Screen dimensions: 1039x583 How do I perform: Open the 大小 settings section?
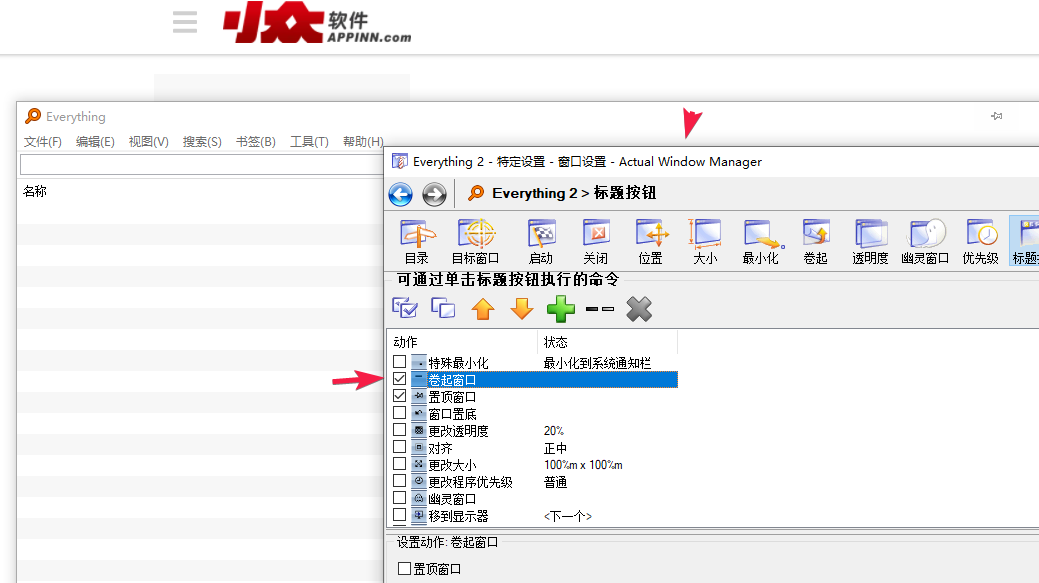click(705, 242)
